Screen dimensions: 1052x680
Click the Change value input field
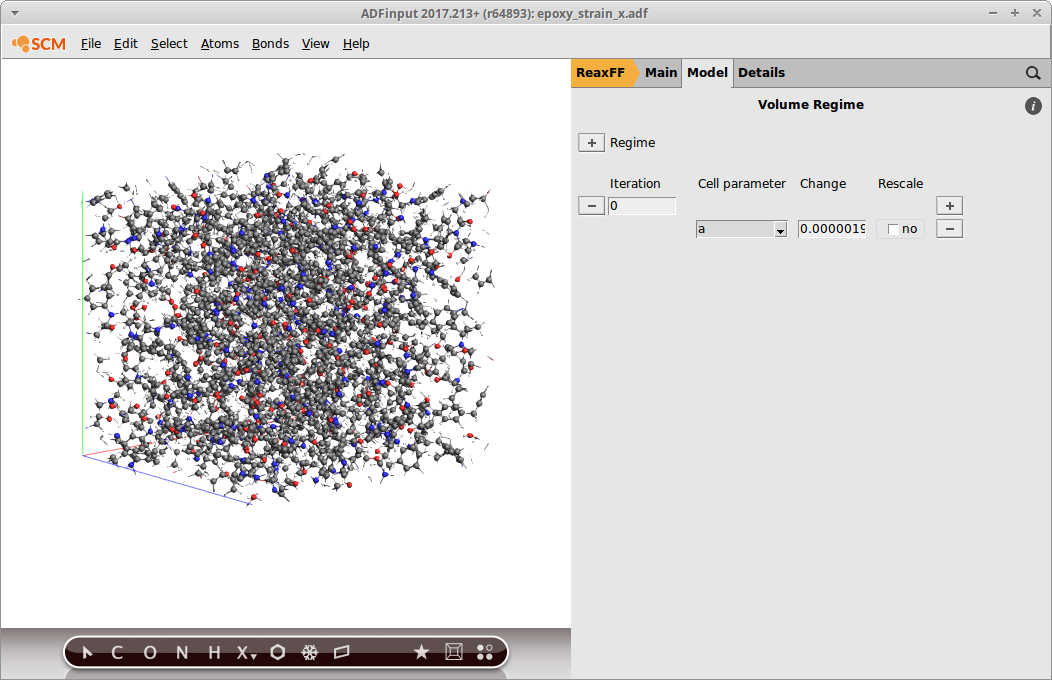832,230
